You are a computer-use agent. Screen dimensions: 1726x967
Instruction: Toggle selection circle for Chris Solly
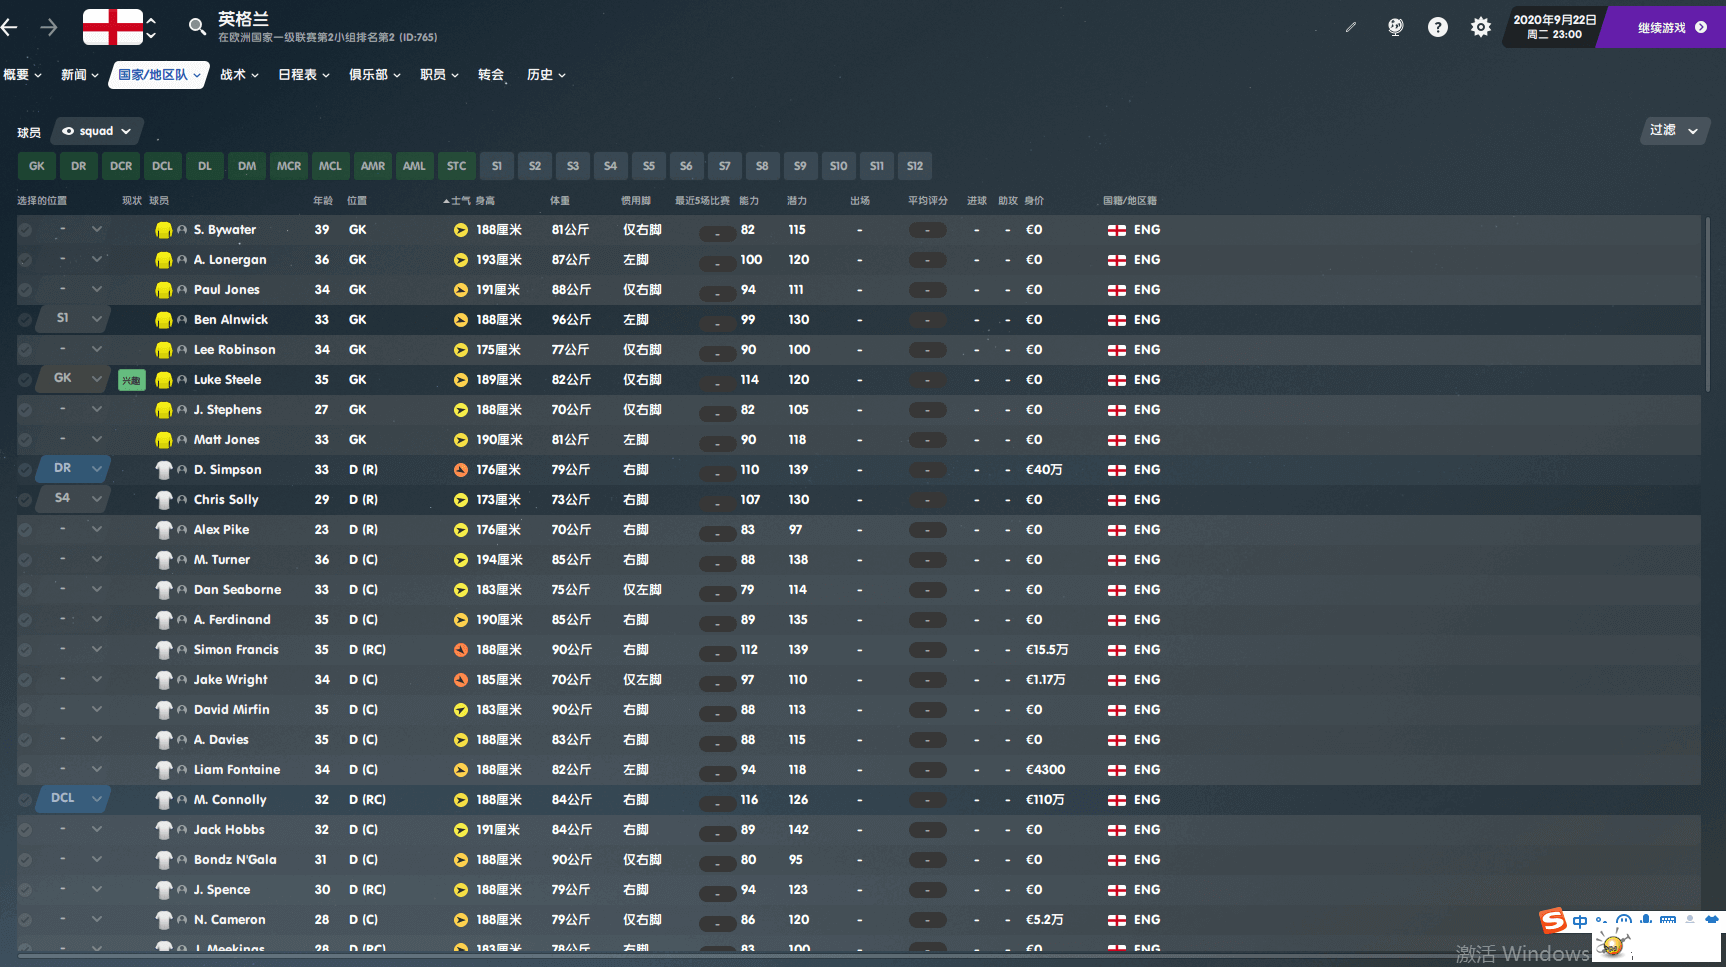tap(25, 500)
